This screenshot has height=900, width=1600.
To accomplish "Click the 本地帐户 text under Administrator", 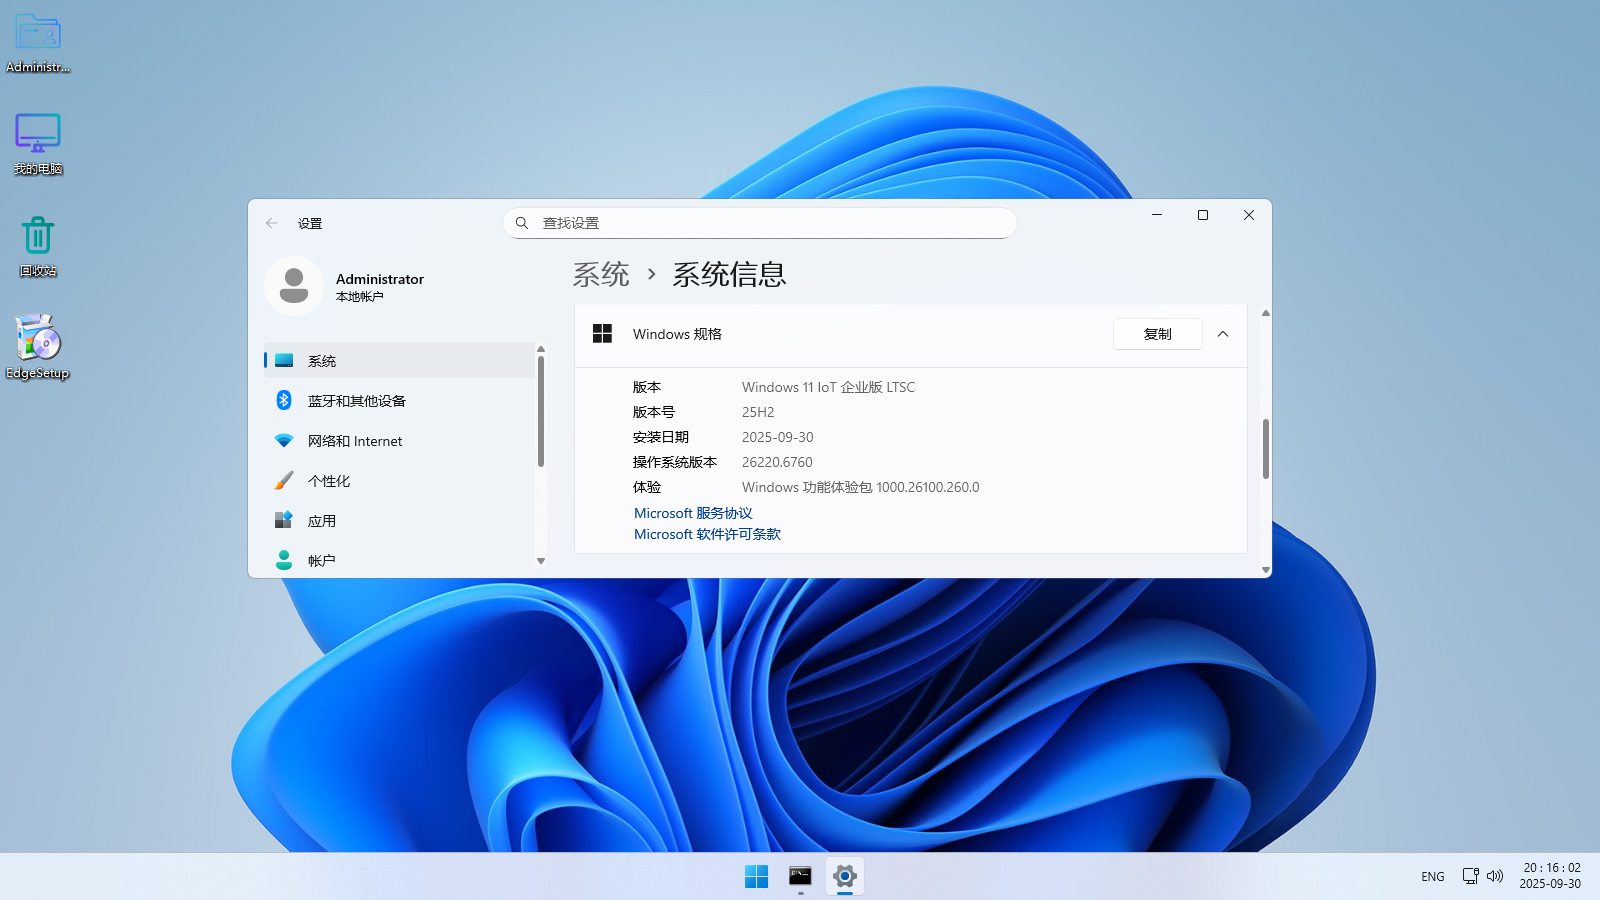I will (x=360, y=297).
